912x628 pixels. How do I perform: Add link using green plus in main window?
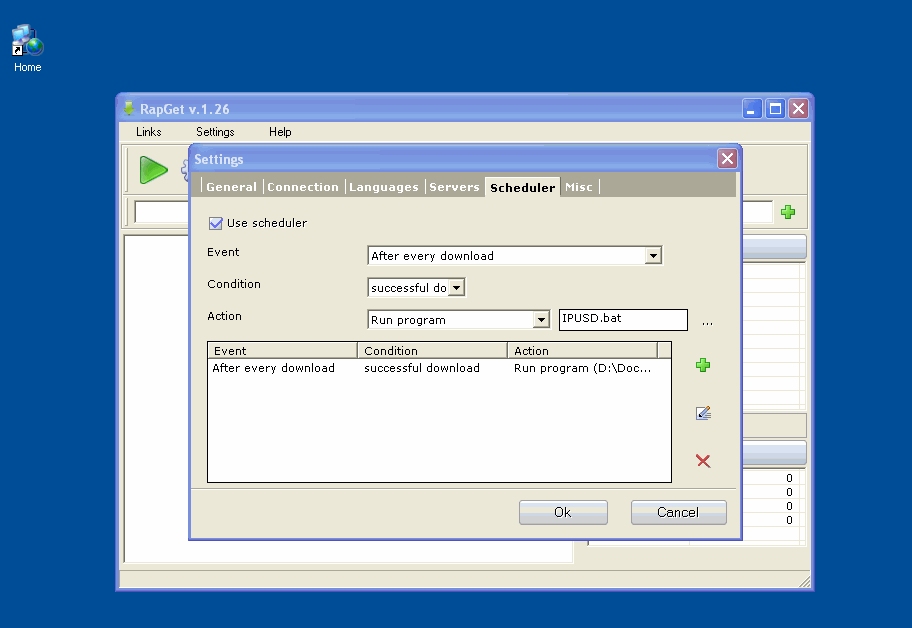point(788,212)
